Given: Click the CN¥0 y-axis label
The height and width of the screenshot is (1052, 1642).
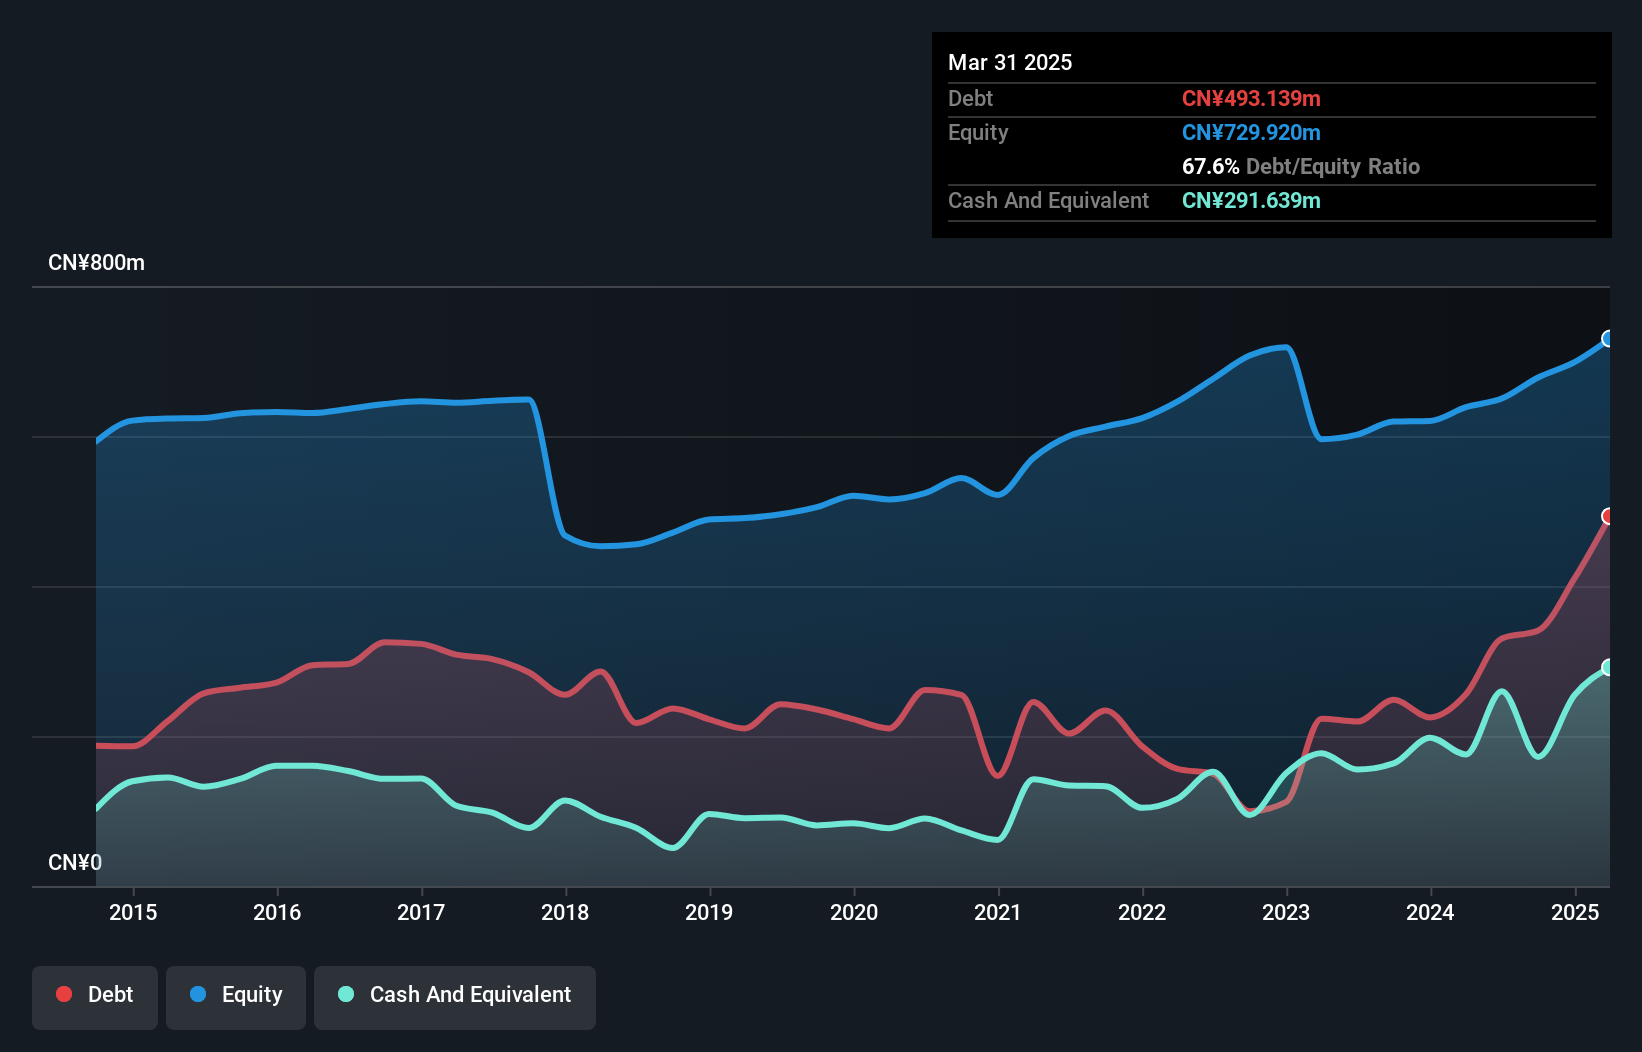Looking at the screenshot, I should [x=75, y=863].
